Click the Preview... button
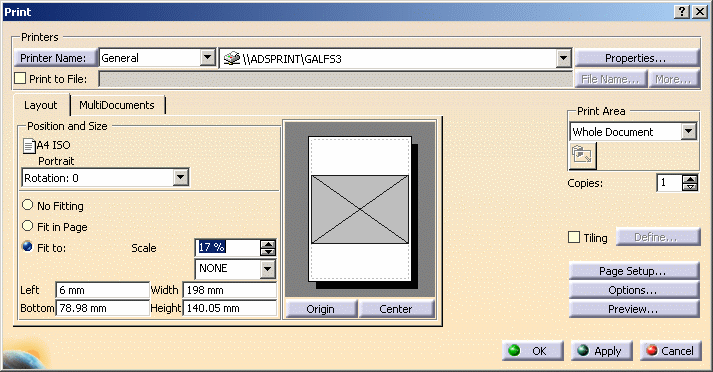Viewport: 713px width, 372px height. [x=633, y=309]
